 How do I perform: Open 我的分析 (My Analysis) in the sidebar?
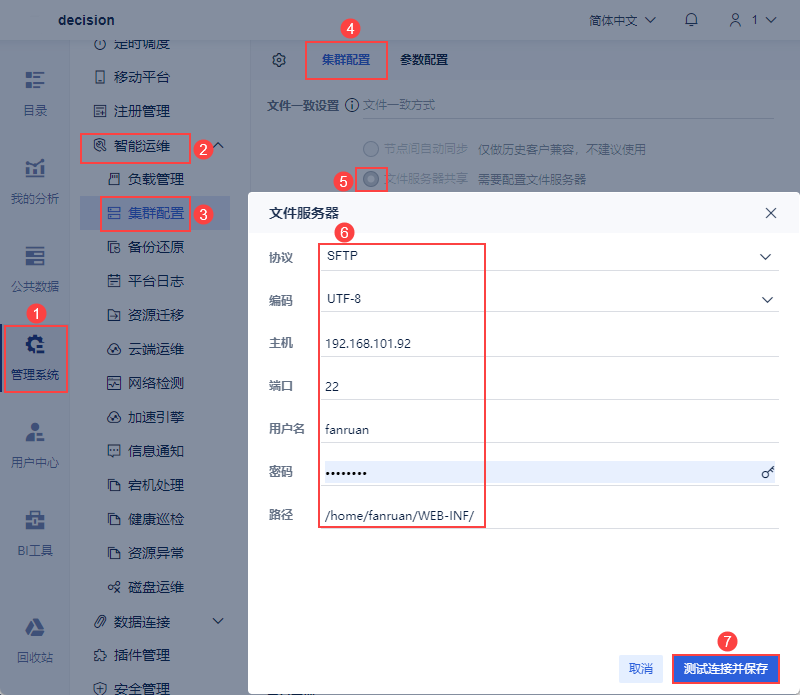click(x=35, y=180)
